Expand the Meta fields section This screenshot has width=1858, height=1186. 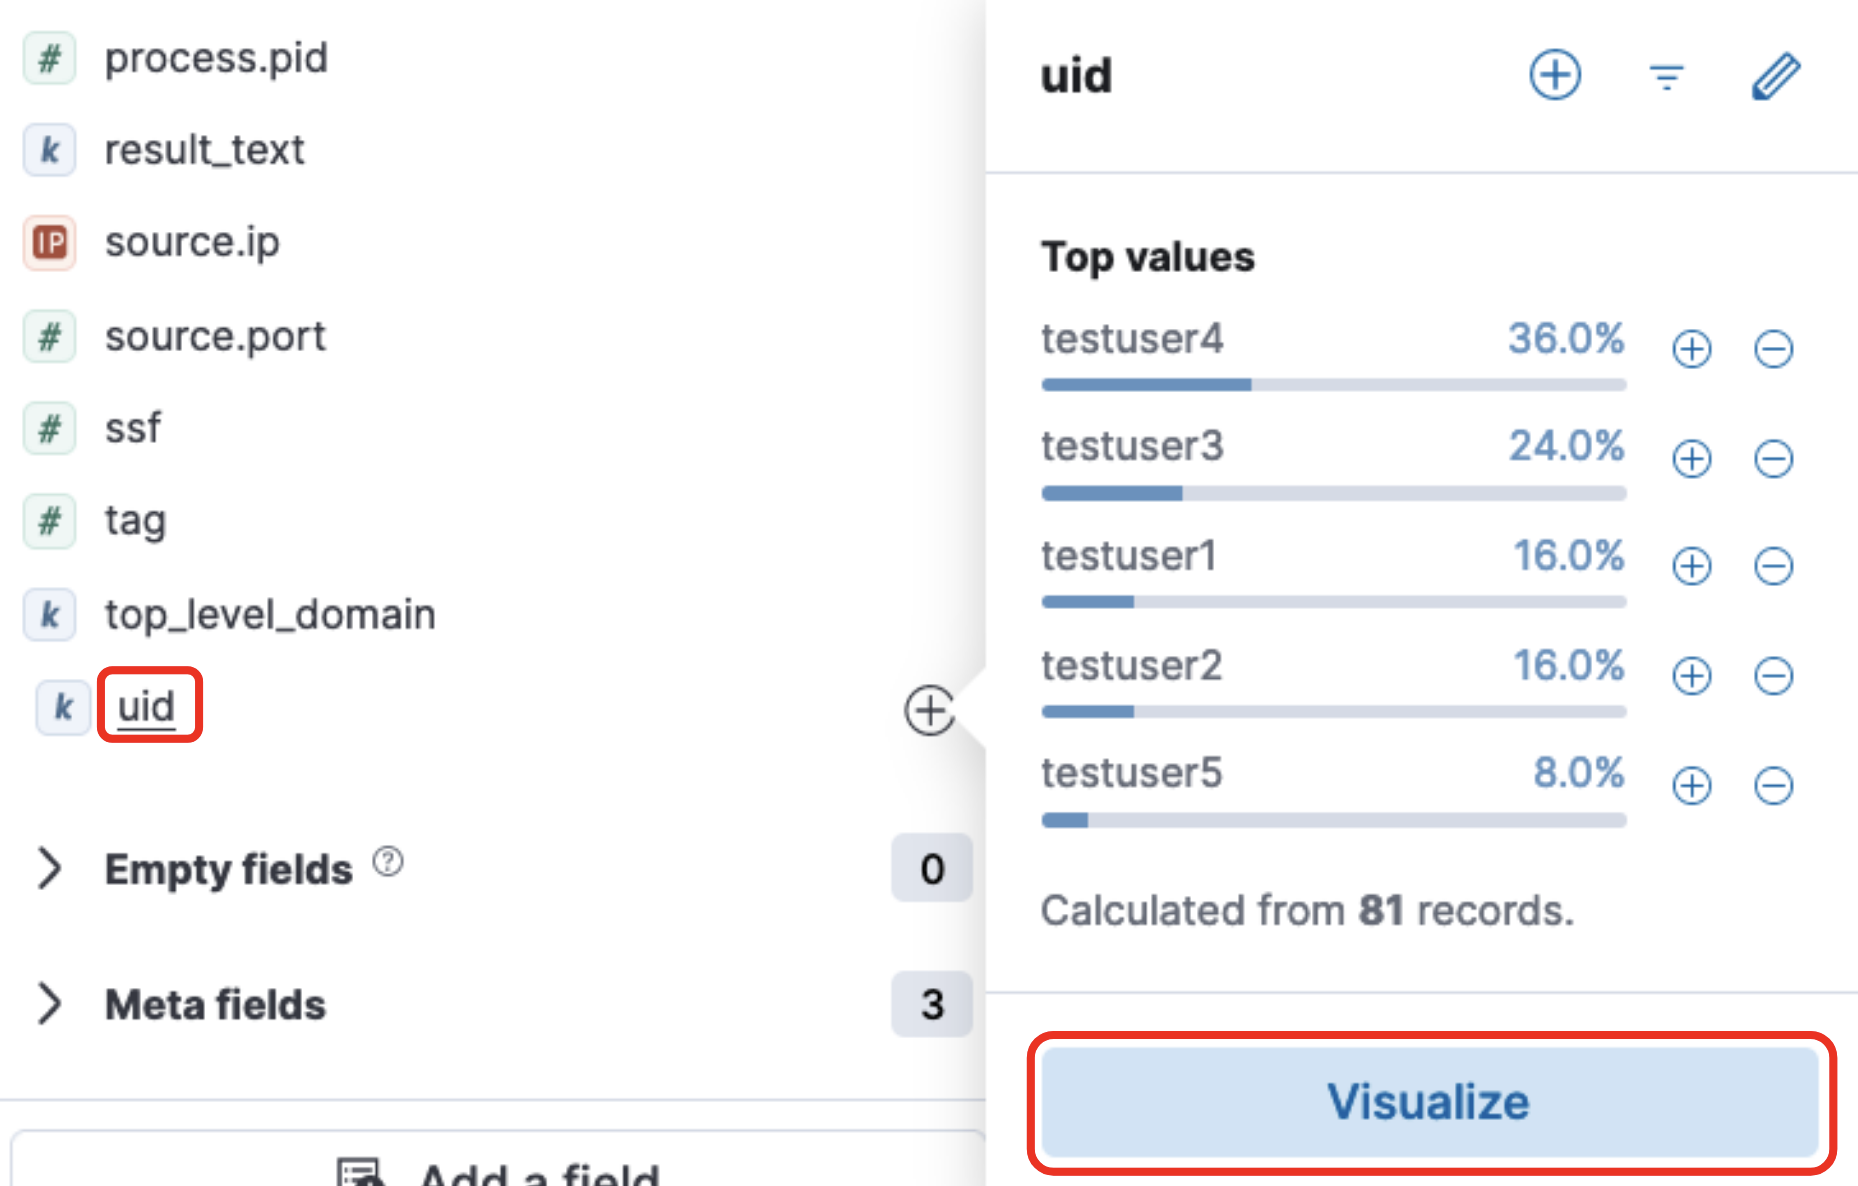(50, 1004)
